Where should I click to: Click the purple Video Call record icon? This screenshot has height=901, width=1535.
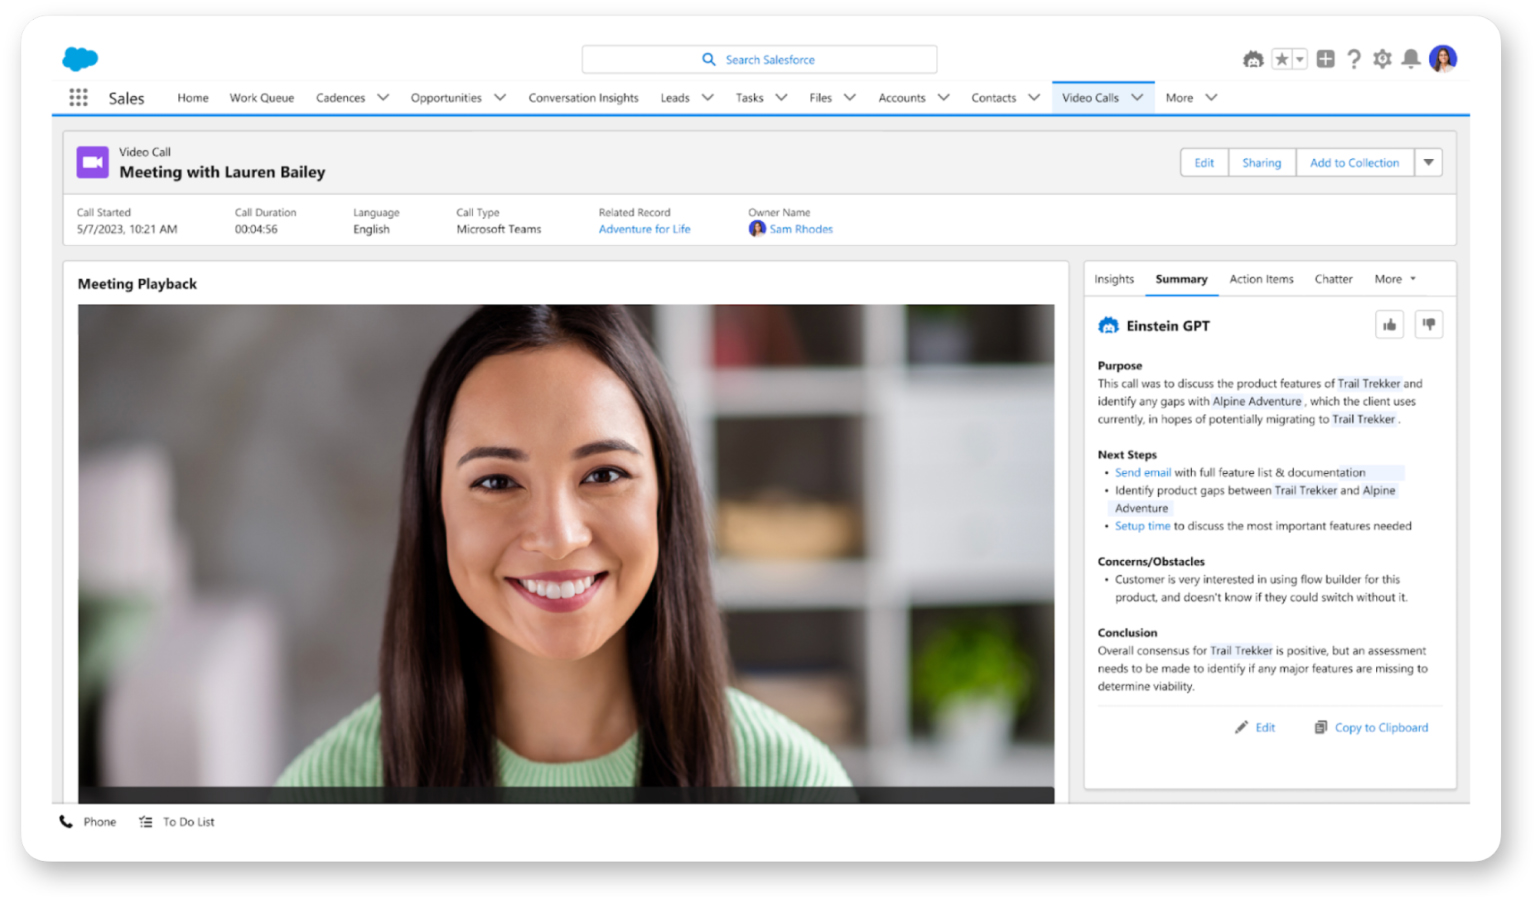(93, 162)
